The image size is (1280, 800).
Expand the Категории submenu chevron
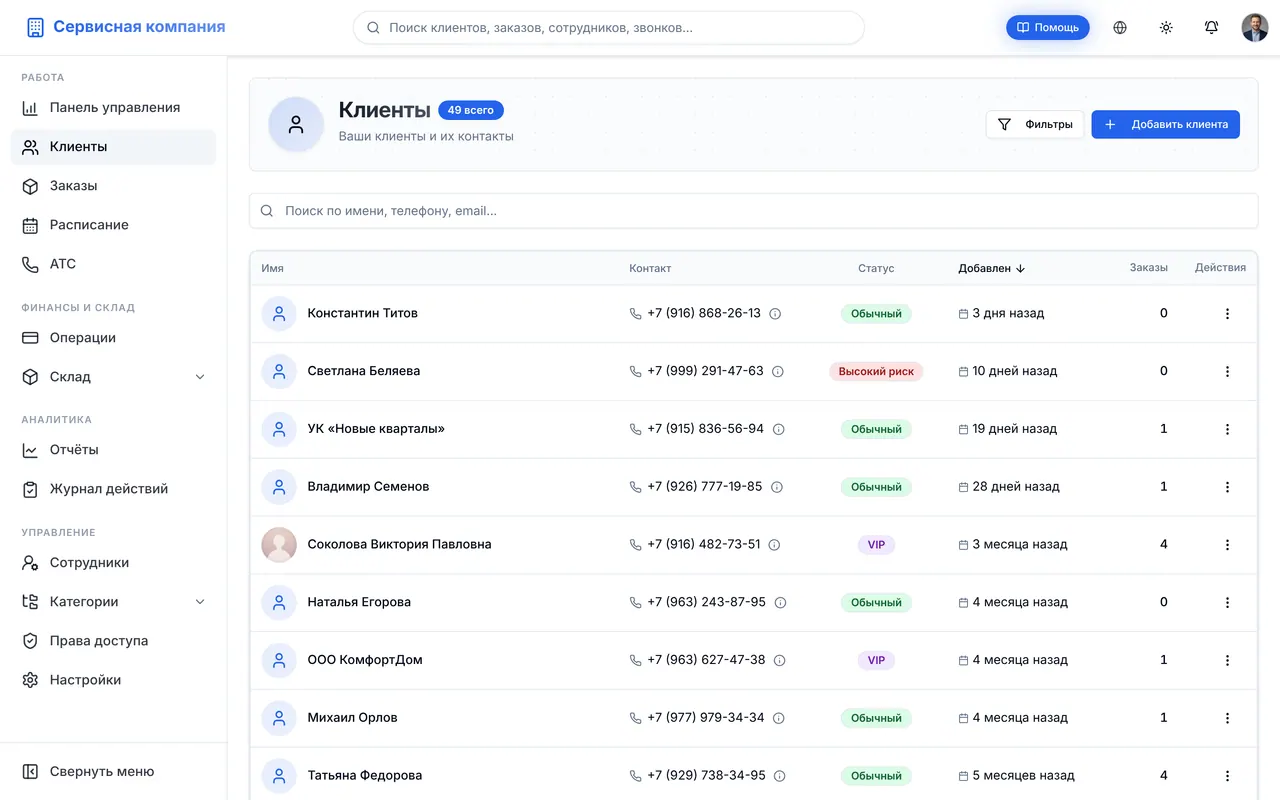point(200,602)
